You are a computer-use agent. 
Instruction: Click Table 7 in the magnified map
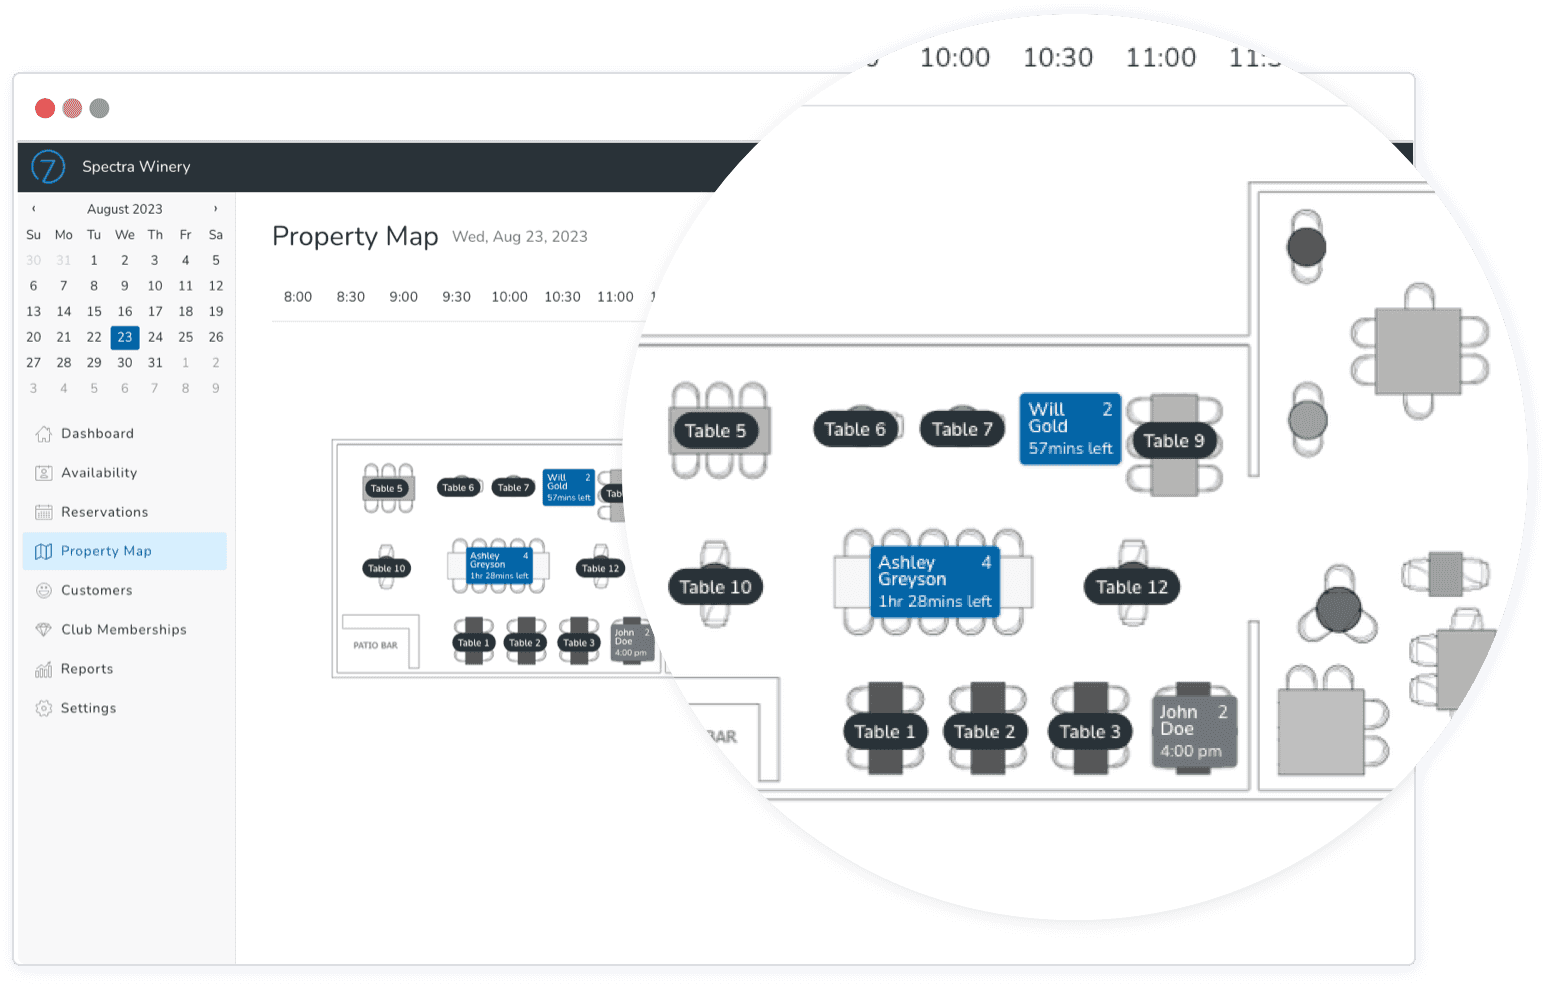coord(962,429)
